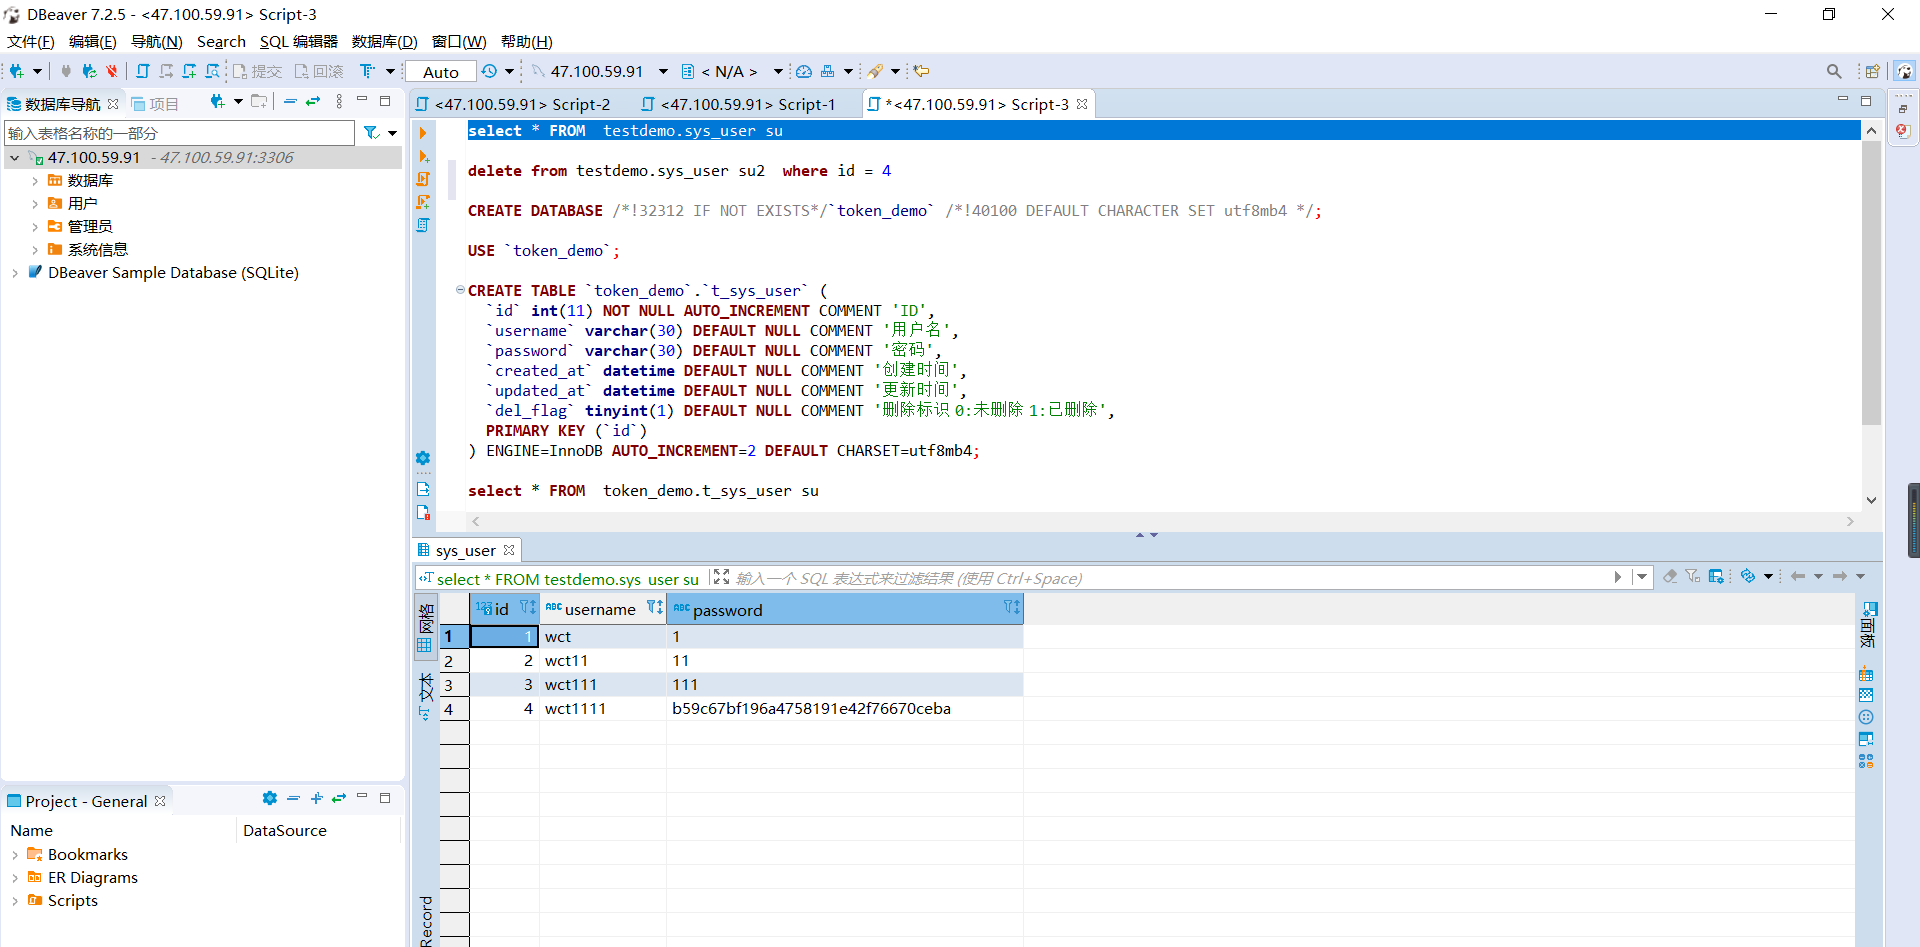Click the filter icon on password column header
This screenshot has height=947, width=1920.
click(1011, 607)
